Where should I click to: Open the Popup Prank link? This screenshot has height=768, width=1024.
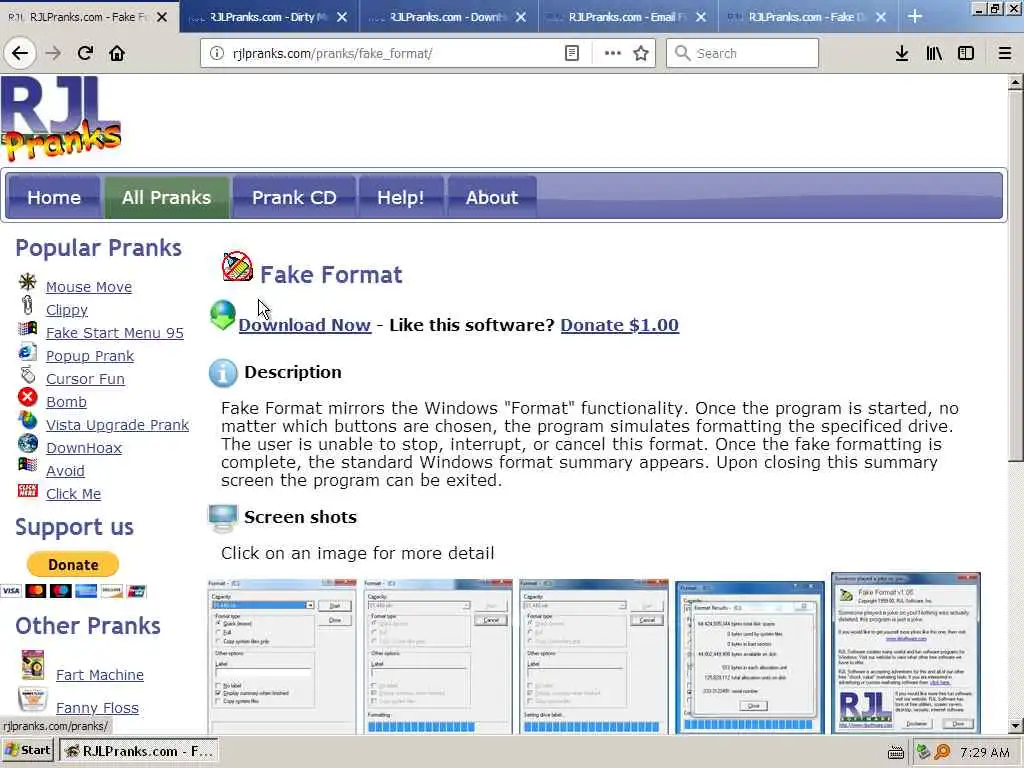(89, 356)
